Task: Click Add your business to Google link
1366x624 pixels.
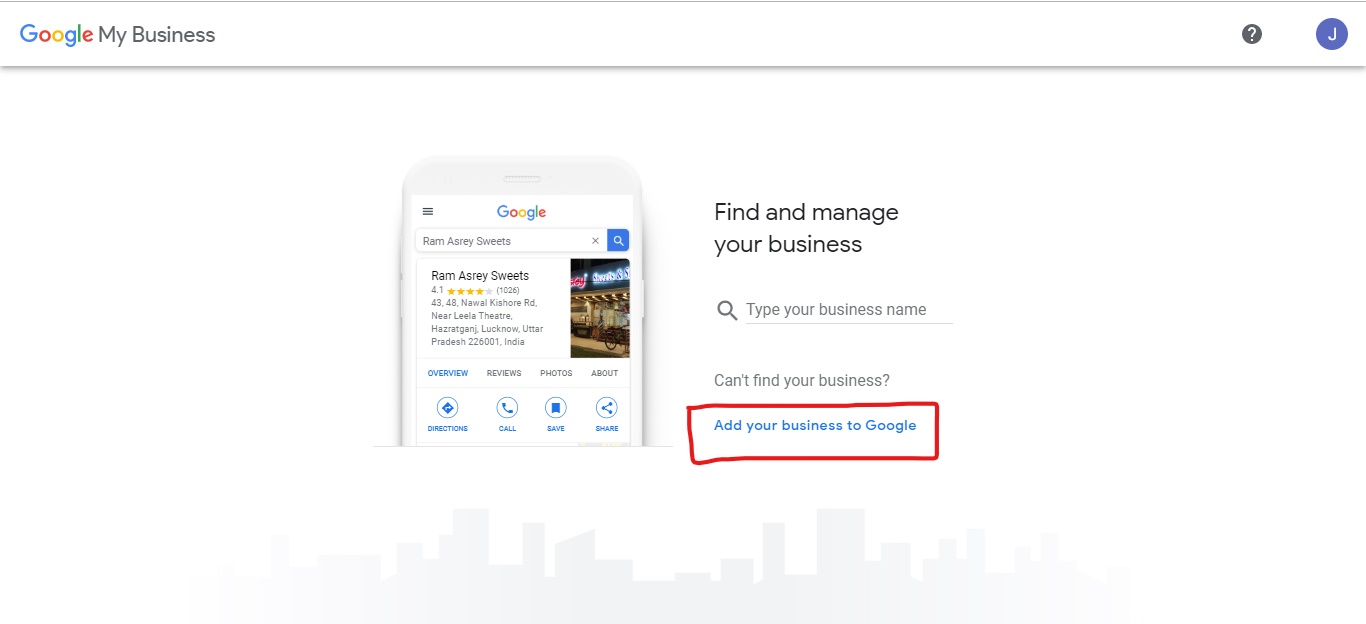Action: click(815, 425)
